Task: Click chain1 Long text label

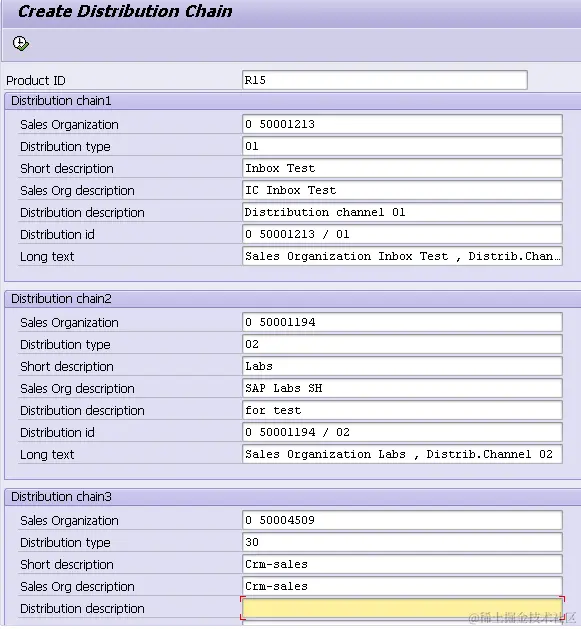Action: [47, 257]
